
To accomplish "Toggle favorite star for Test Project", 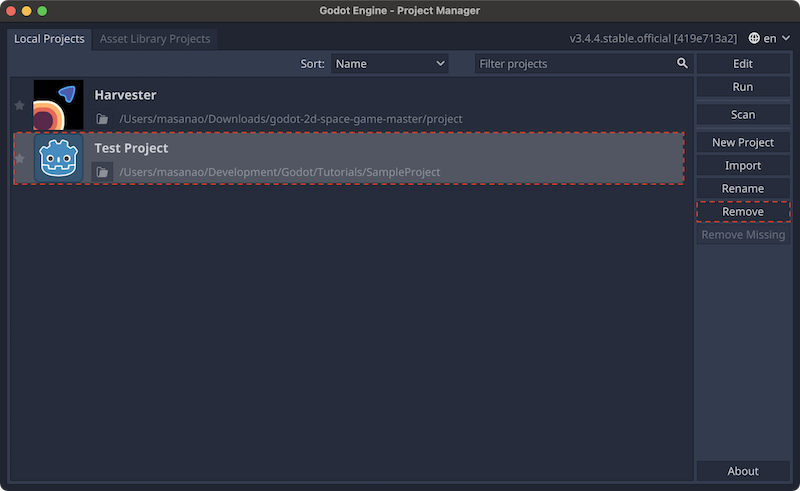I will [19, 158].
